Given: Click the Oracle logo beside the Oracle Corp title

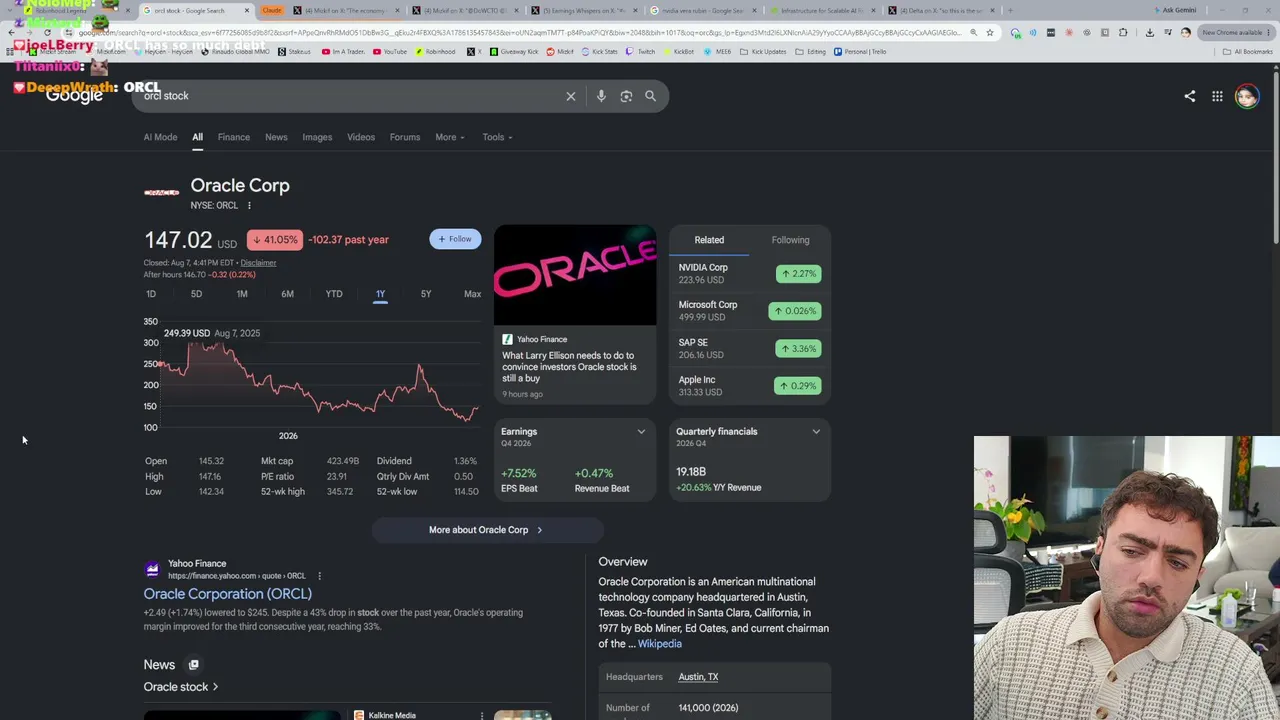Looking at the screenshot, I should 161,192.
